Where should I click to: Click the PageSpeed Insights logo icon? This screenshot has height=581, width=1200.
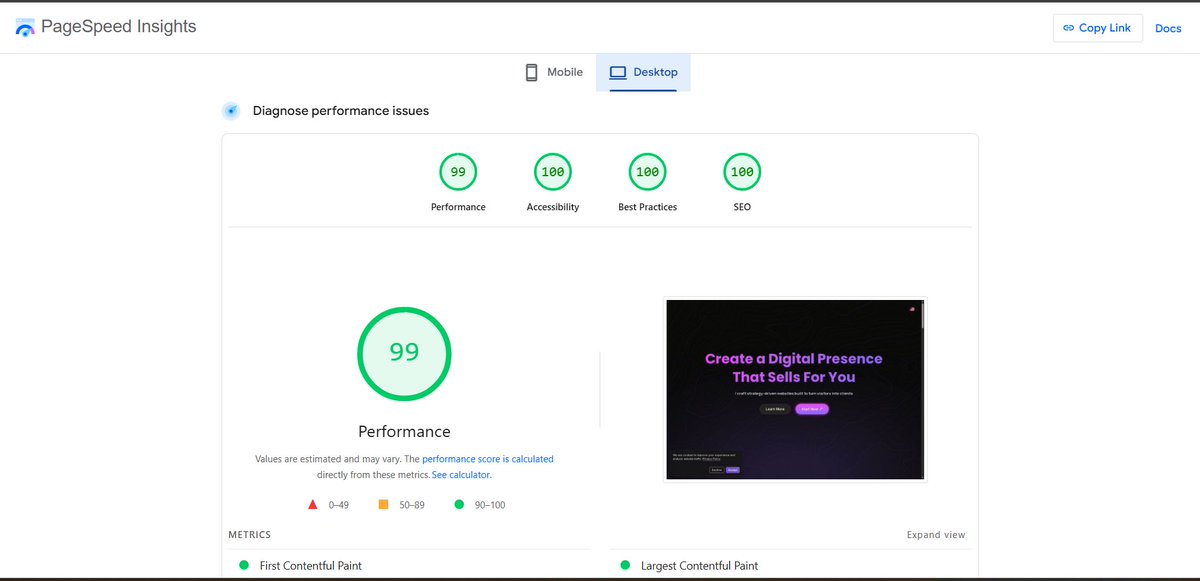coord(24,26)
